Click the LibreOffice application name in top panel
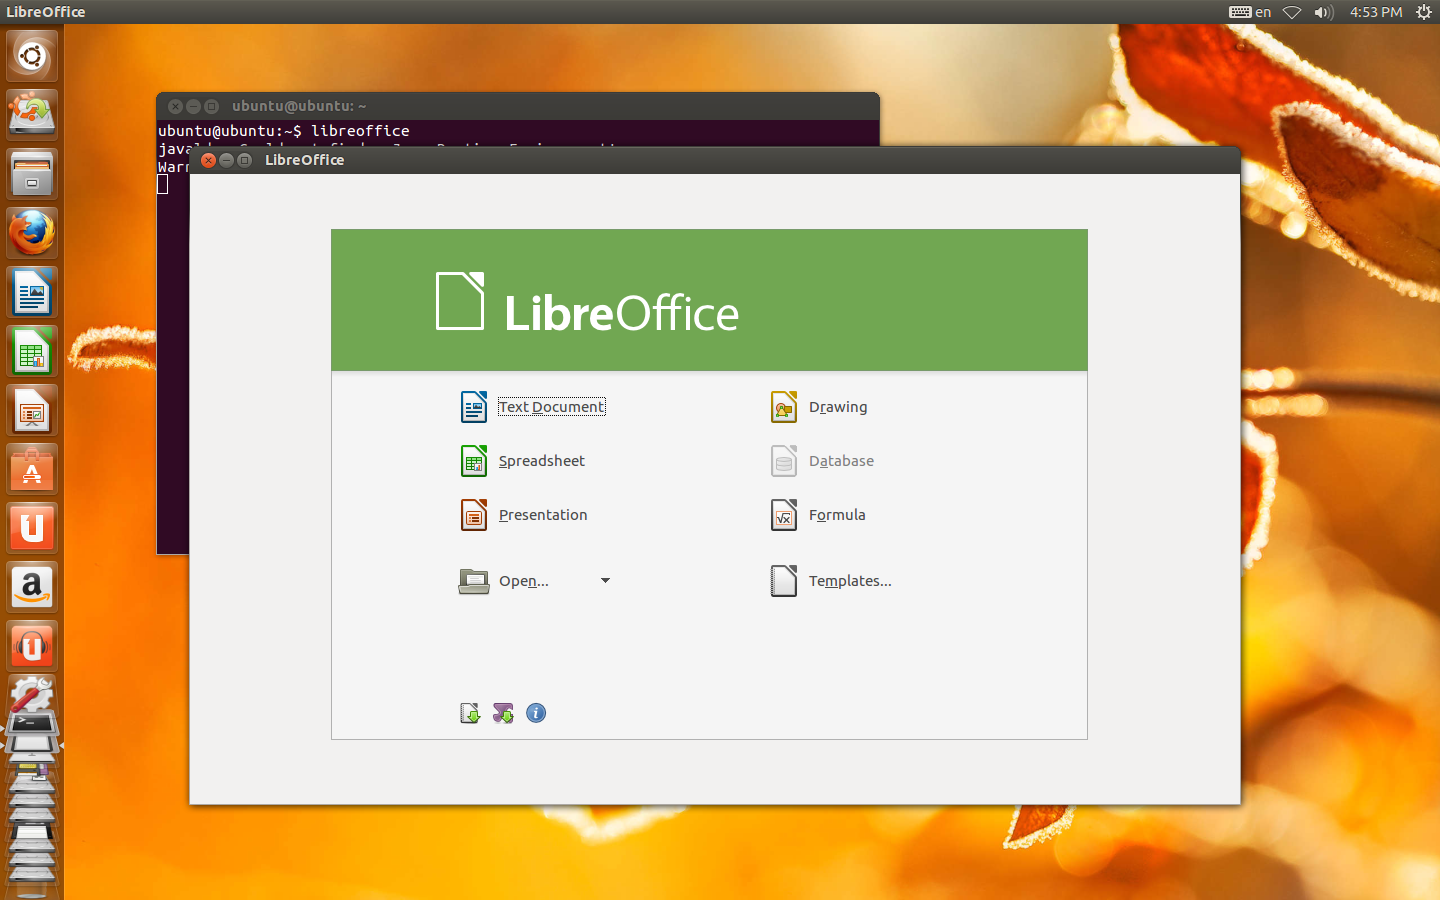1440x900 pixels. coord(46,12)
